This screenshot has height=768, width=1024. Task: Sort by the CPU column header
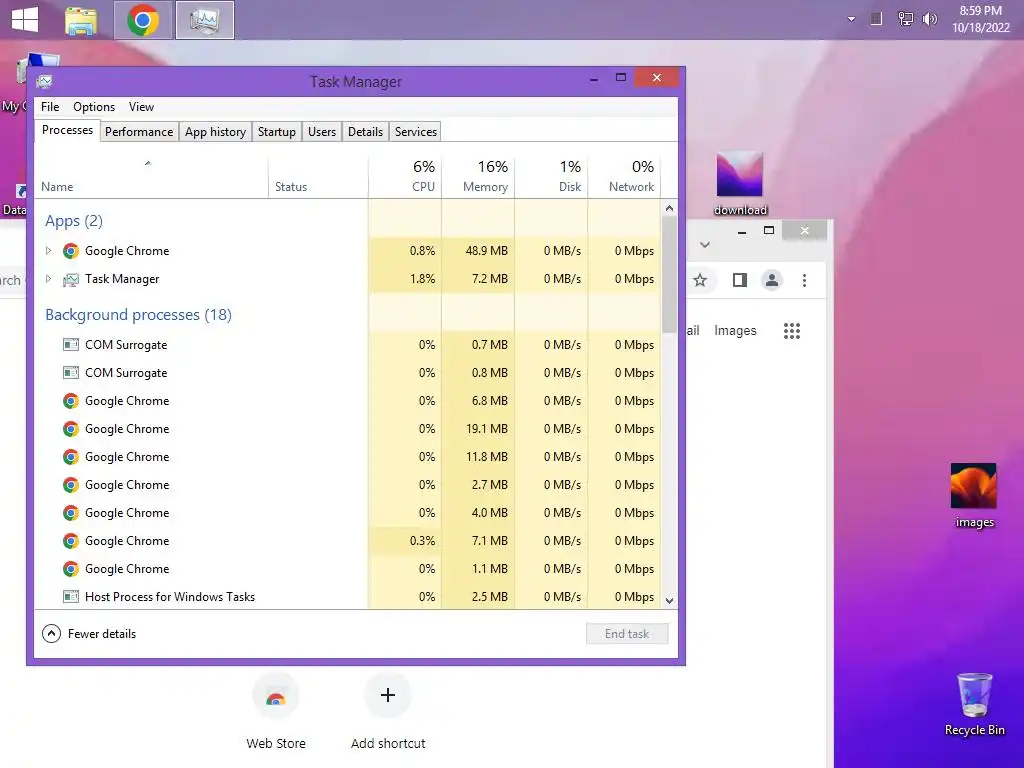pyautogui.click(x=405, y=177)
